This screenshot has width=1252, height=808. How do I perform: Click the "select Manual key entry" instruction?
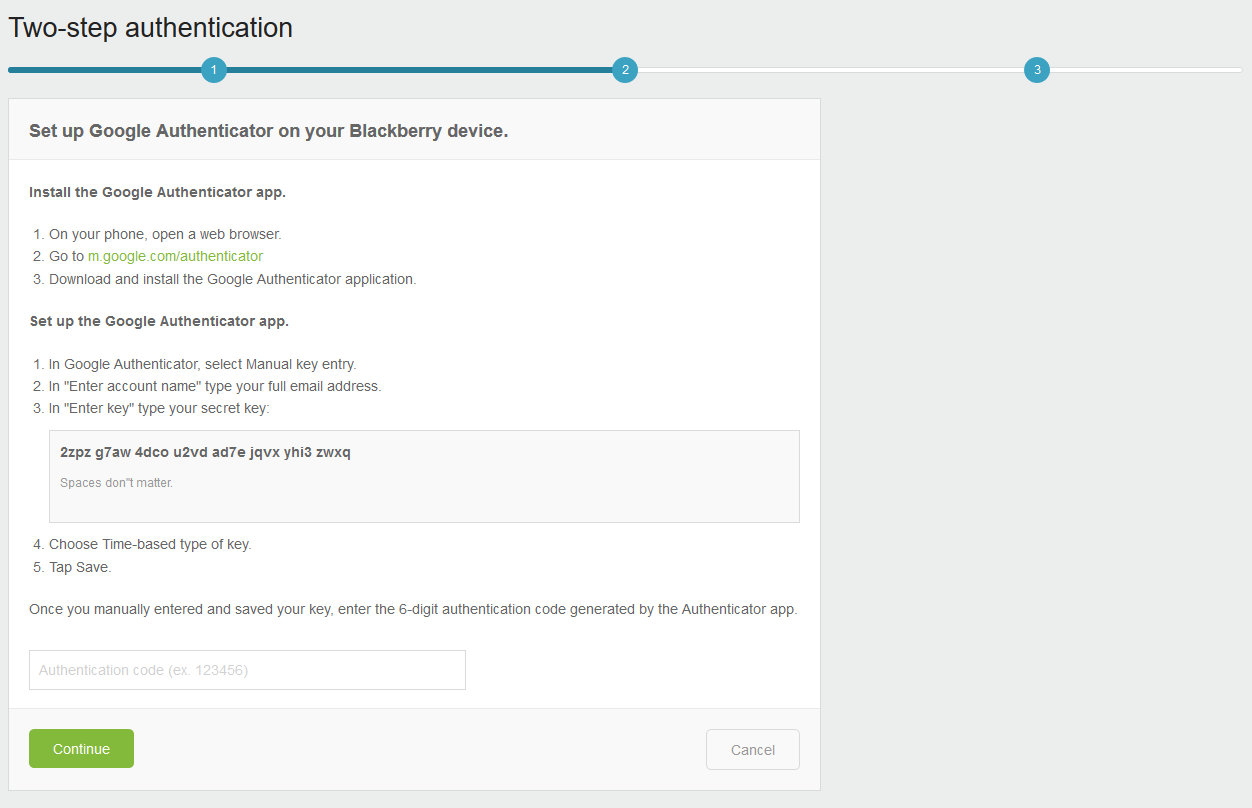pos(202,364)
